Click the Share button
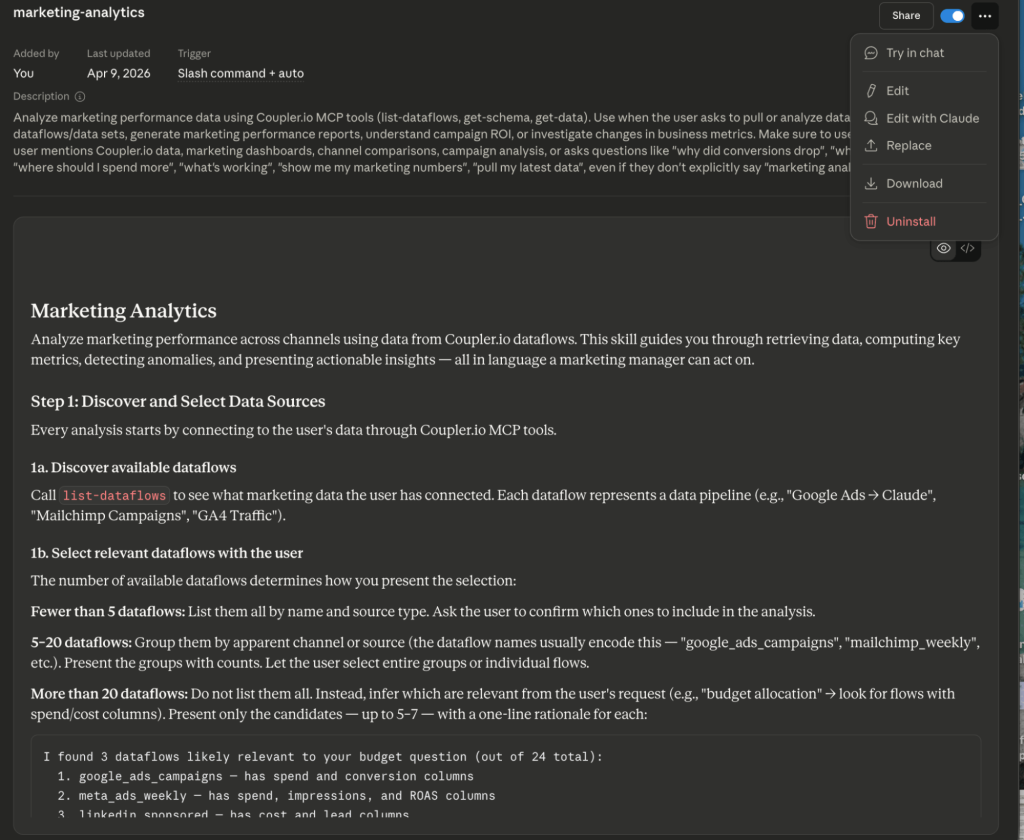This screenshot has width=1024, height=840. click(906, 16)
